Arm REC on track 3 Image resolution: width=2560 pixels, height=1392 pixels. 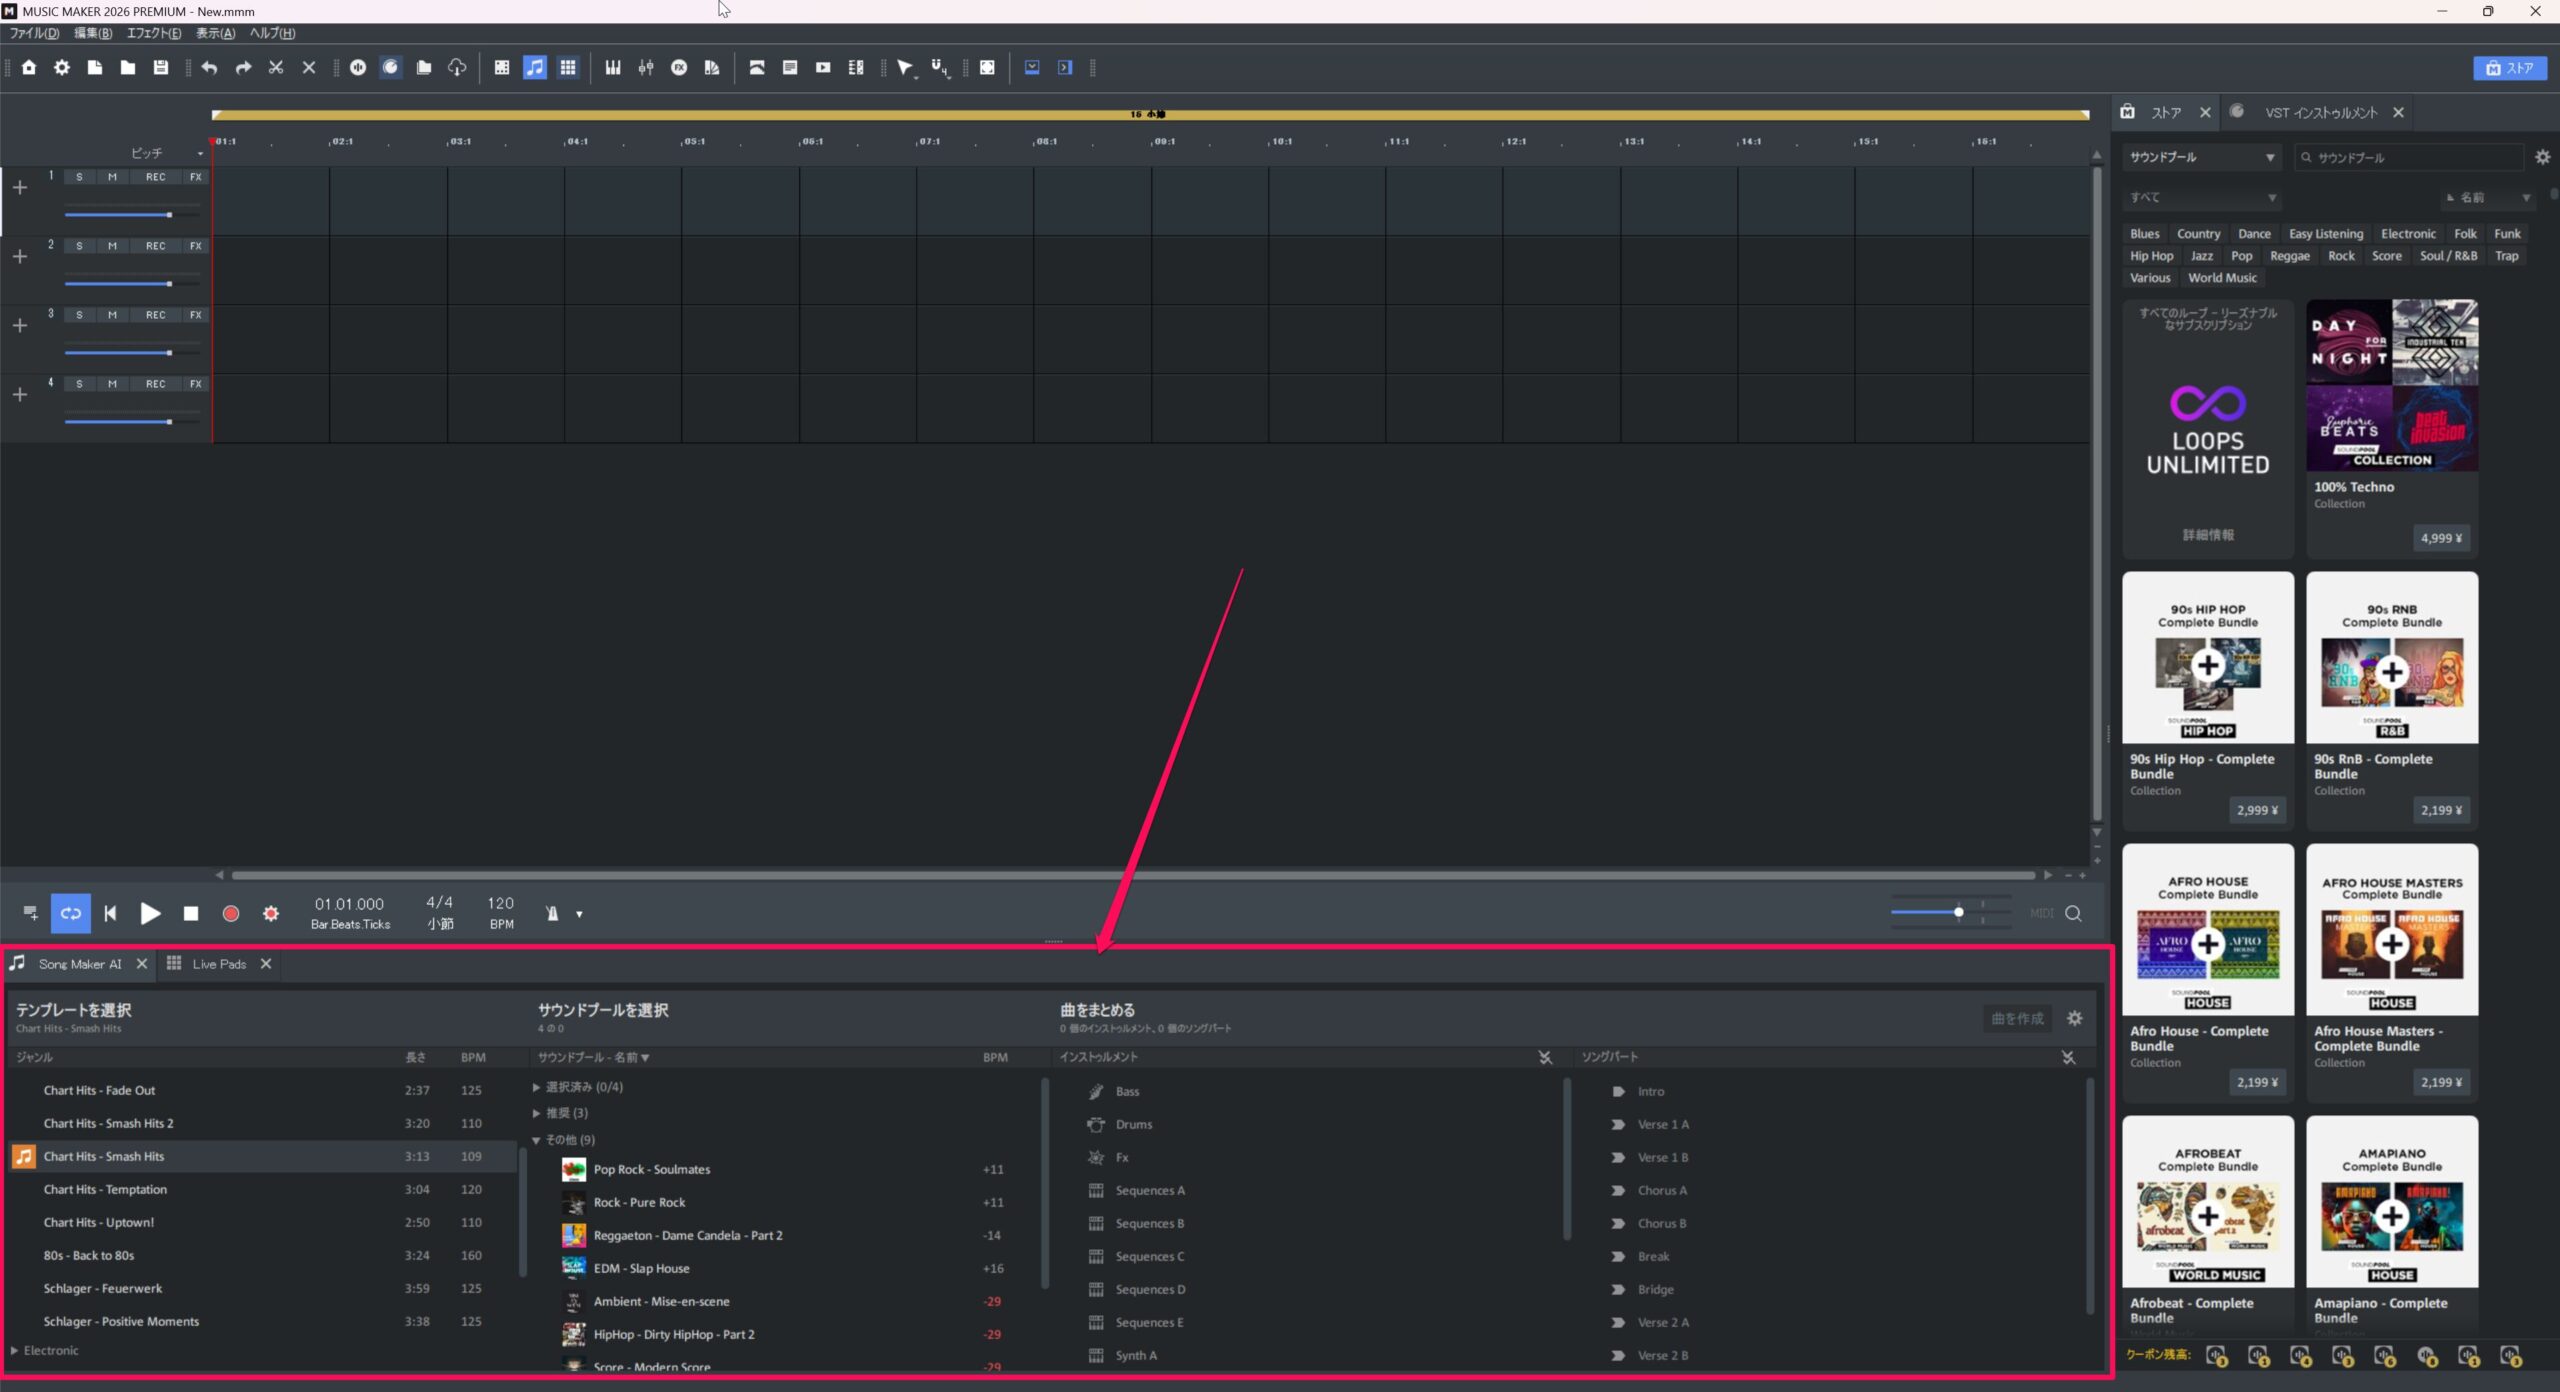[156, 315]
